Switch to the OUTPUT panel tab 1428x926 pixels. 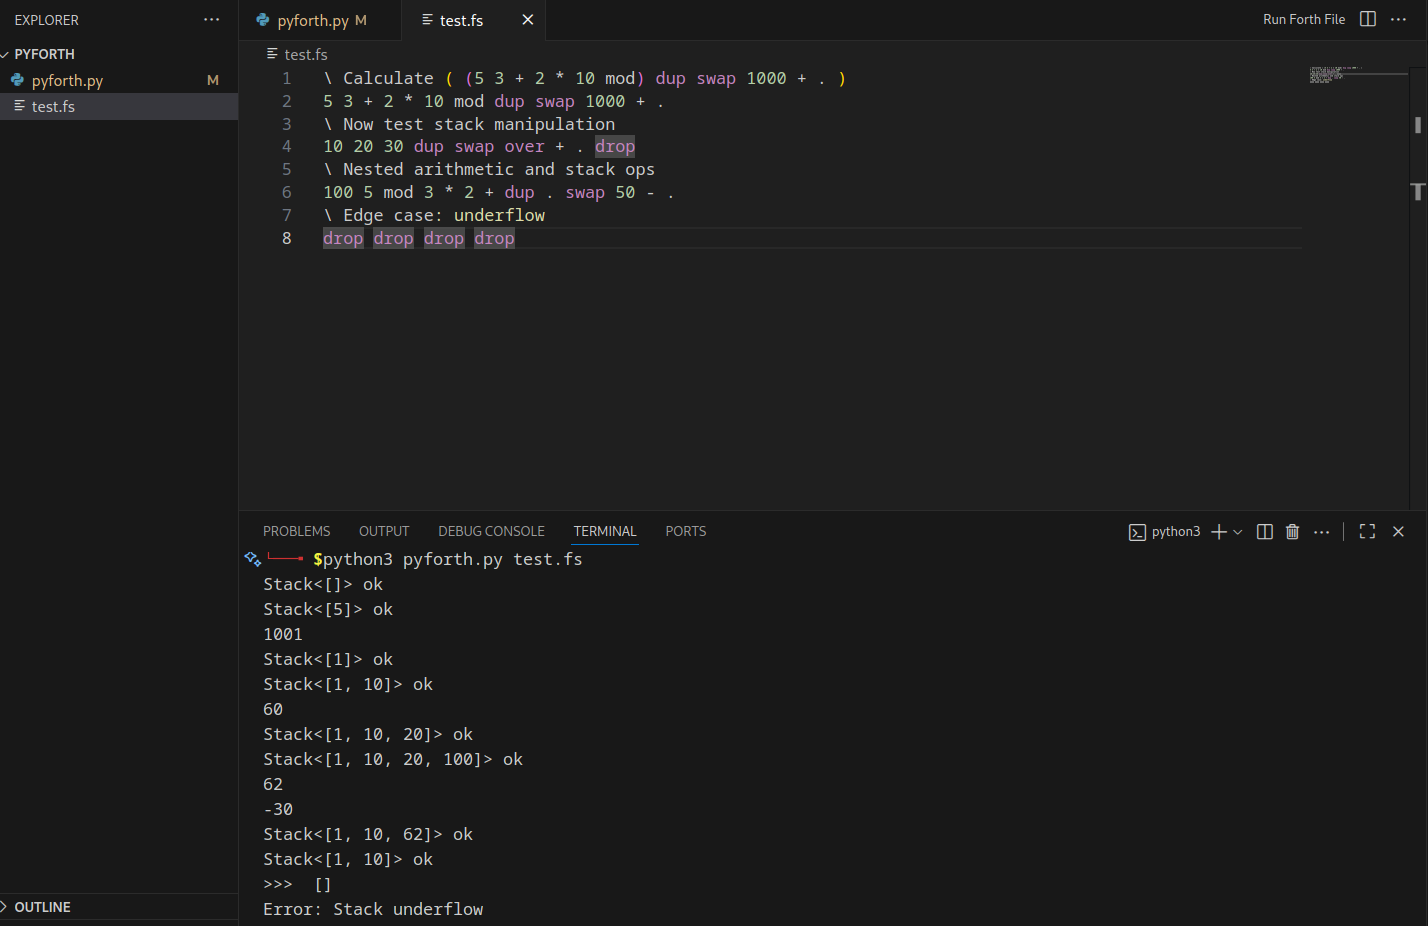[x=384, y=531]
